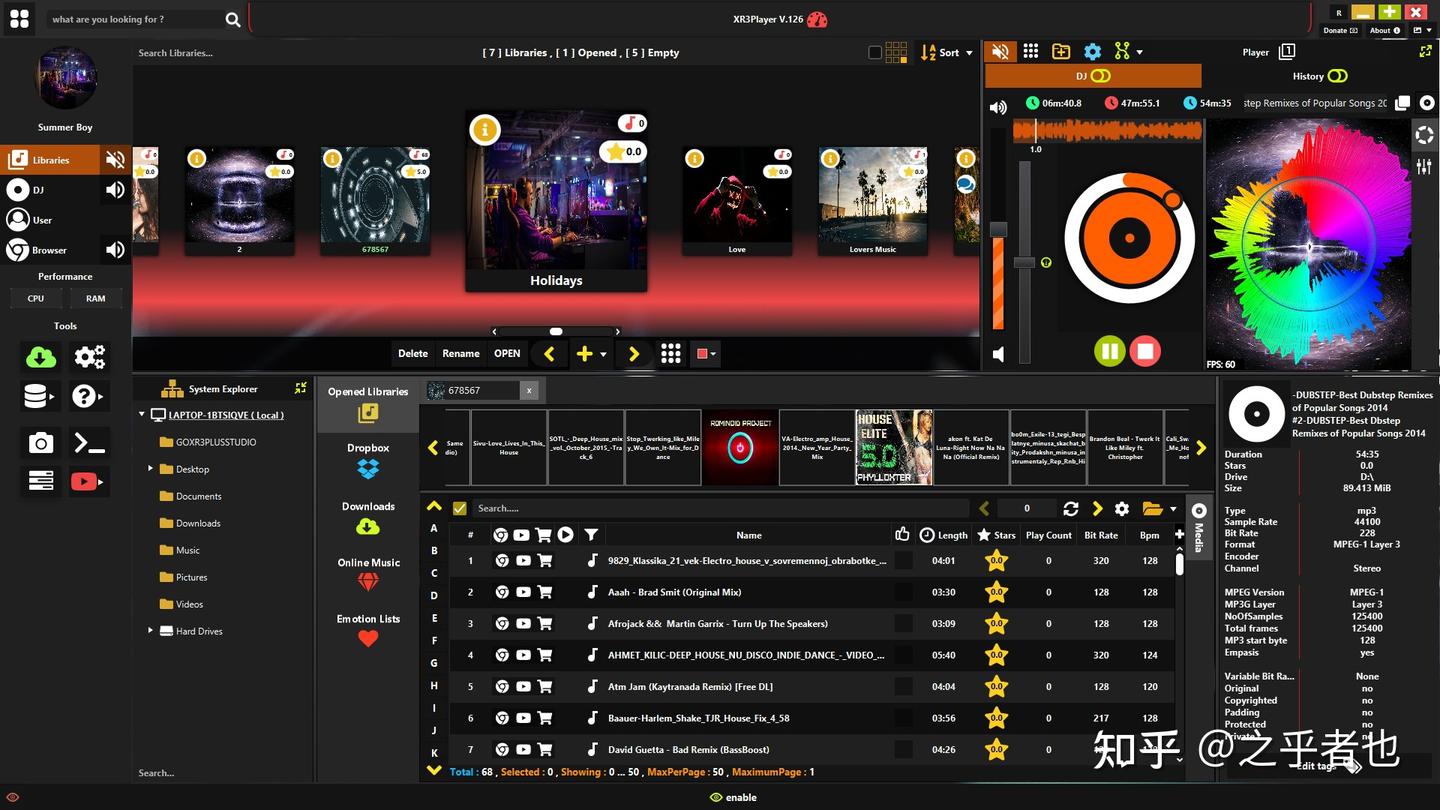Seek within the orange waveform bar
1440x810 pixels.
tap(1108, 131)
